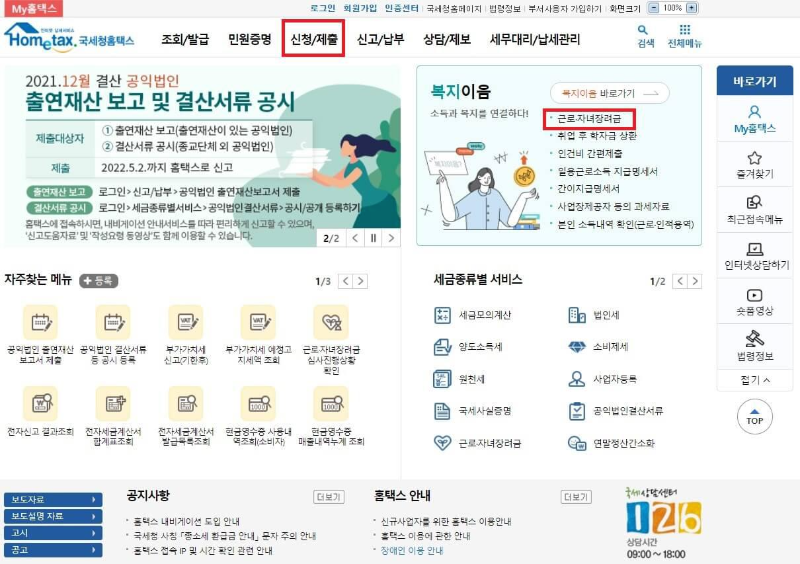Image resolution: width=800 pixels, height=564 pixels.
Task: Open 숏폼영상 play icon
Action: [754, 295]
